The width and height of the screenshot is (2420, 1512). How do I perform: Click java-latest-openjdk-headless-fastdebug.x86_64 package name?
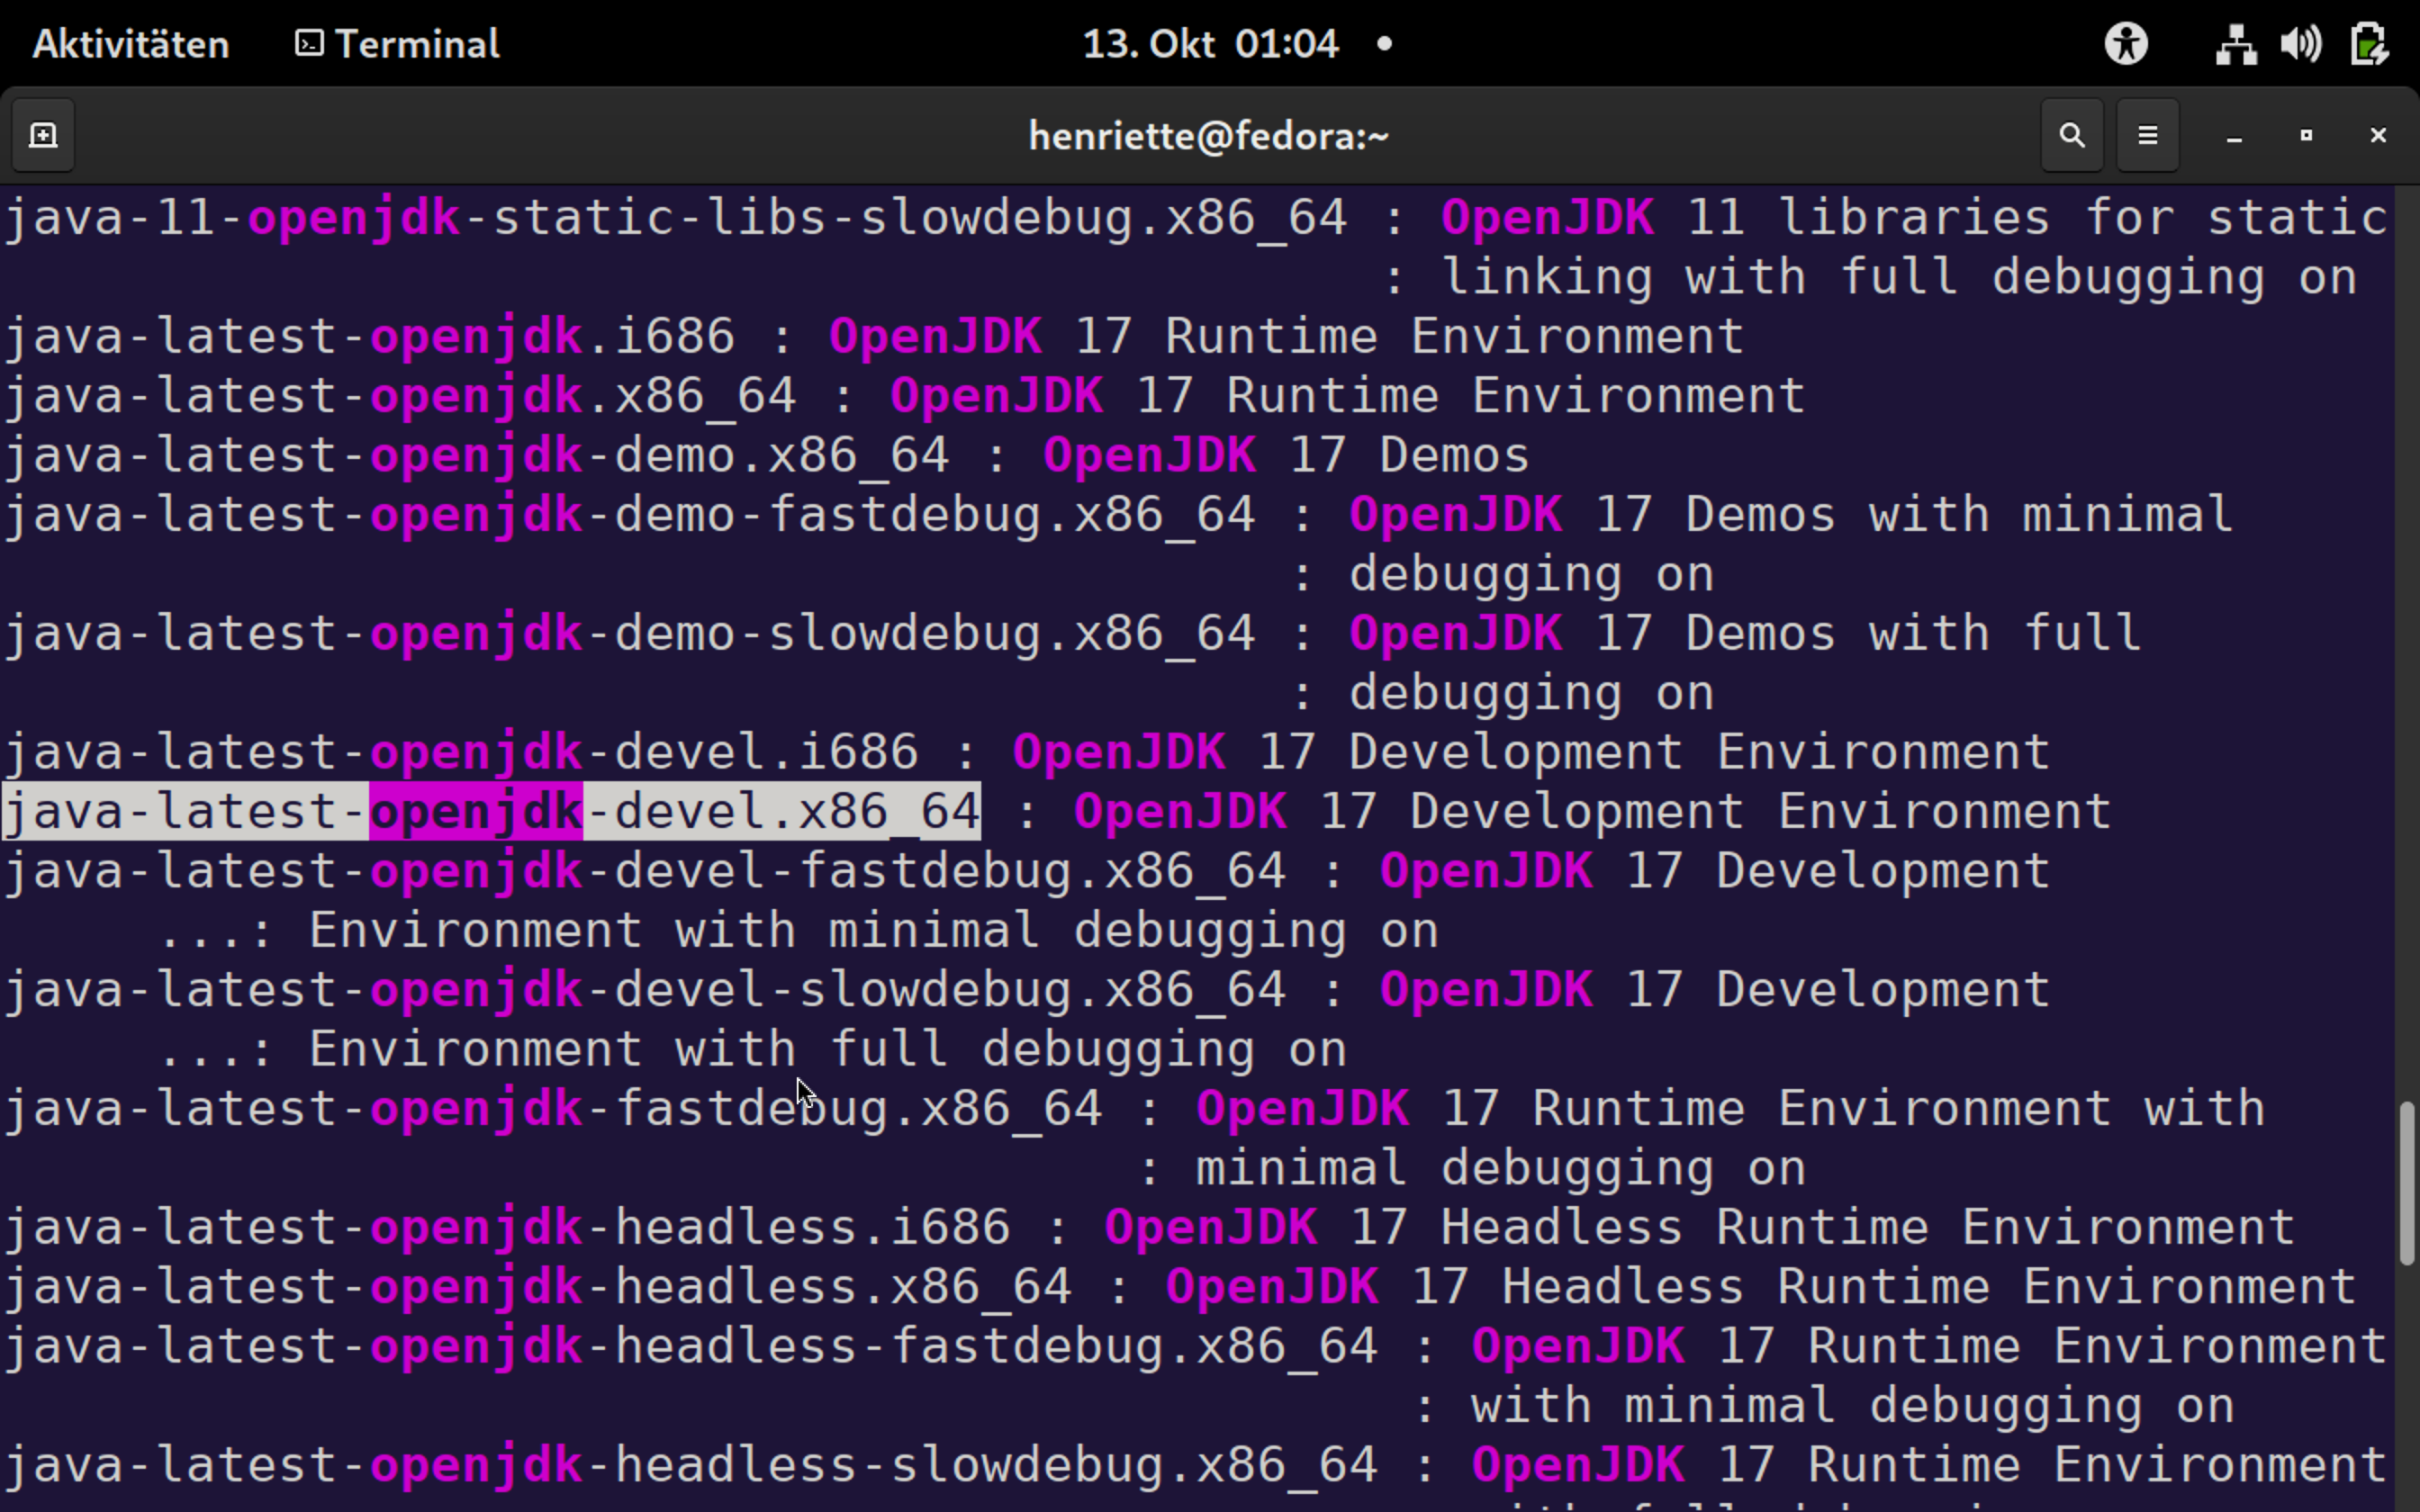click(691, 1347)
